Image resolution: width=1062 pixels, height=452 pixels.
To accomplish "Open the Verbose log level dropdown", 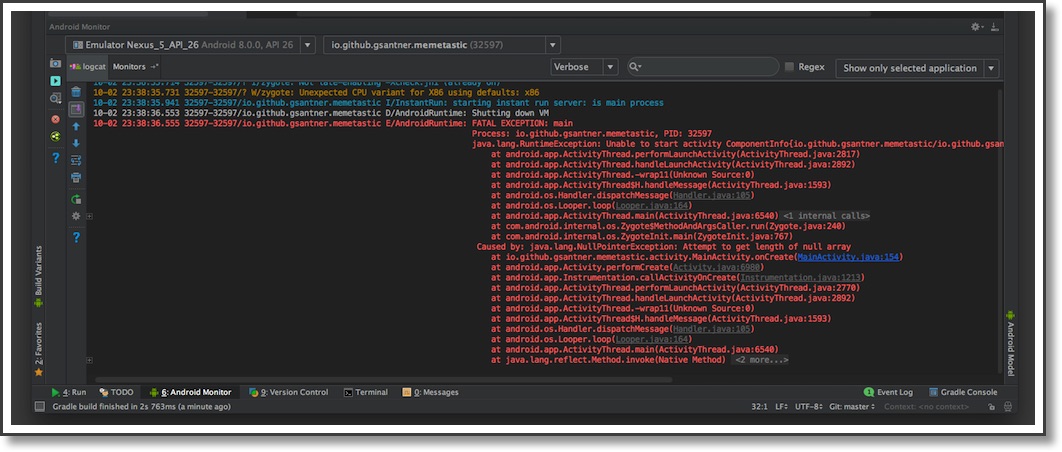I will tap(584, 67).
